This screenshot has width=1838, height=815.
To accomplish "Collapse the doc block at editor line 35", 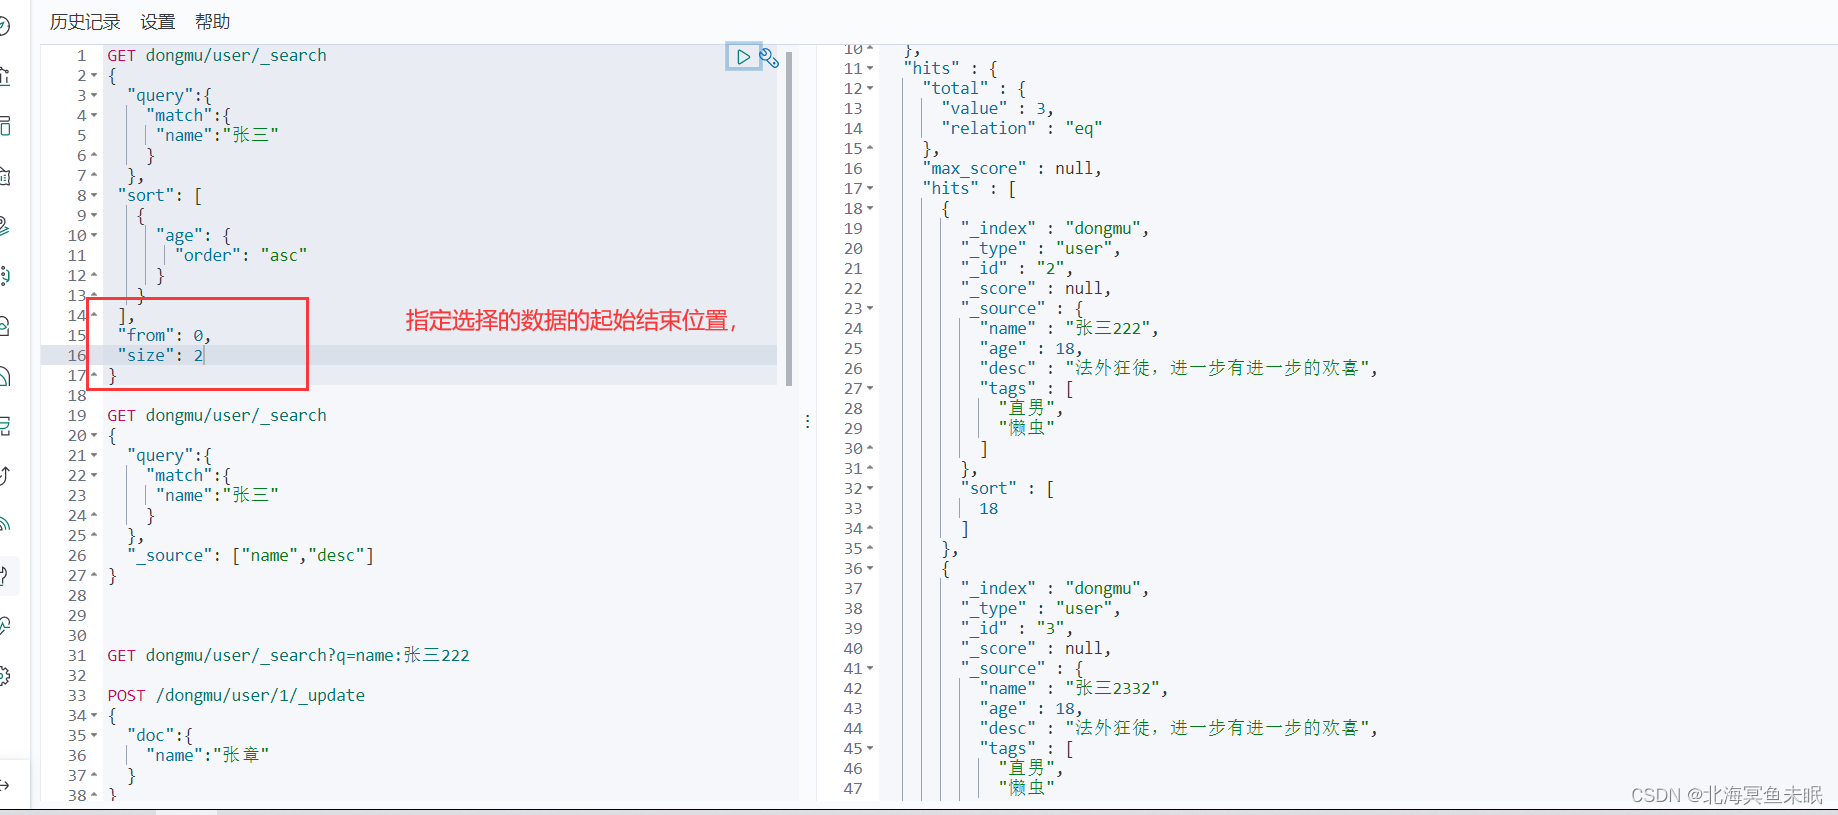I will pos(94,736).
